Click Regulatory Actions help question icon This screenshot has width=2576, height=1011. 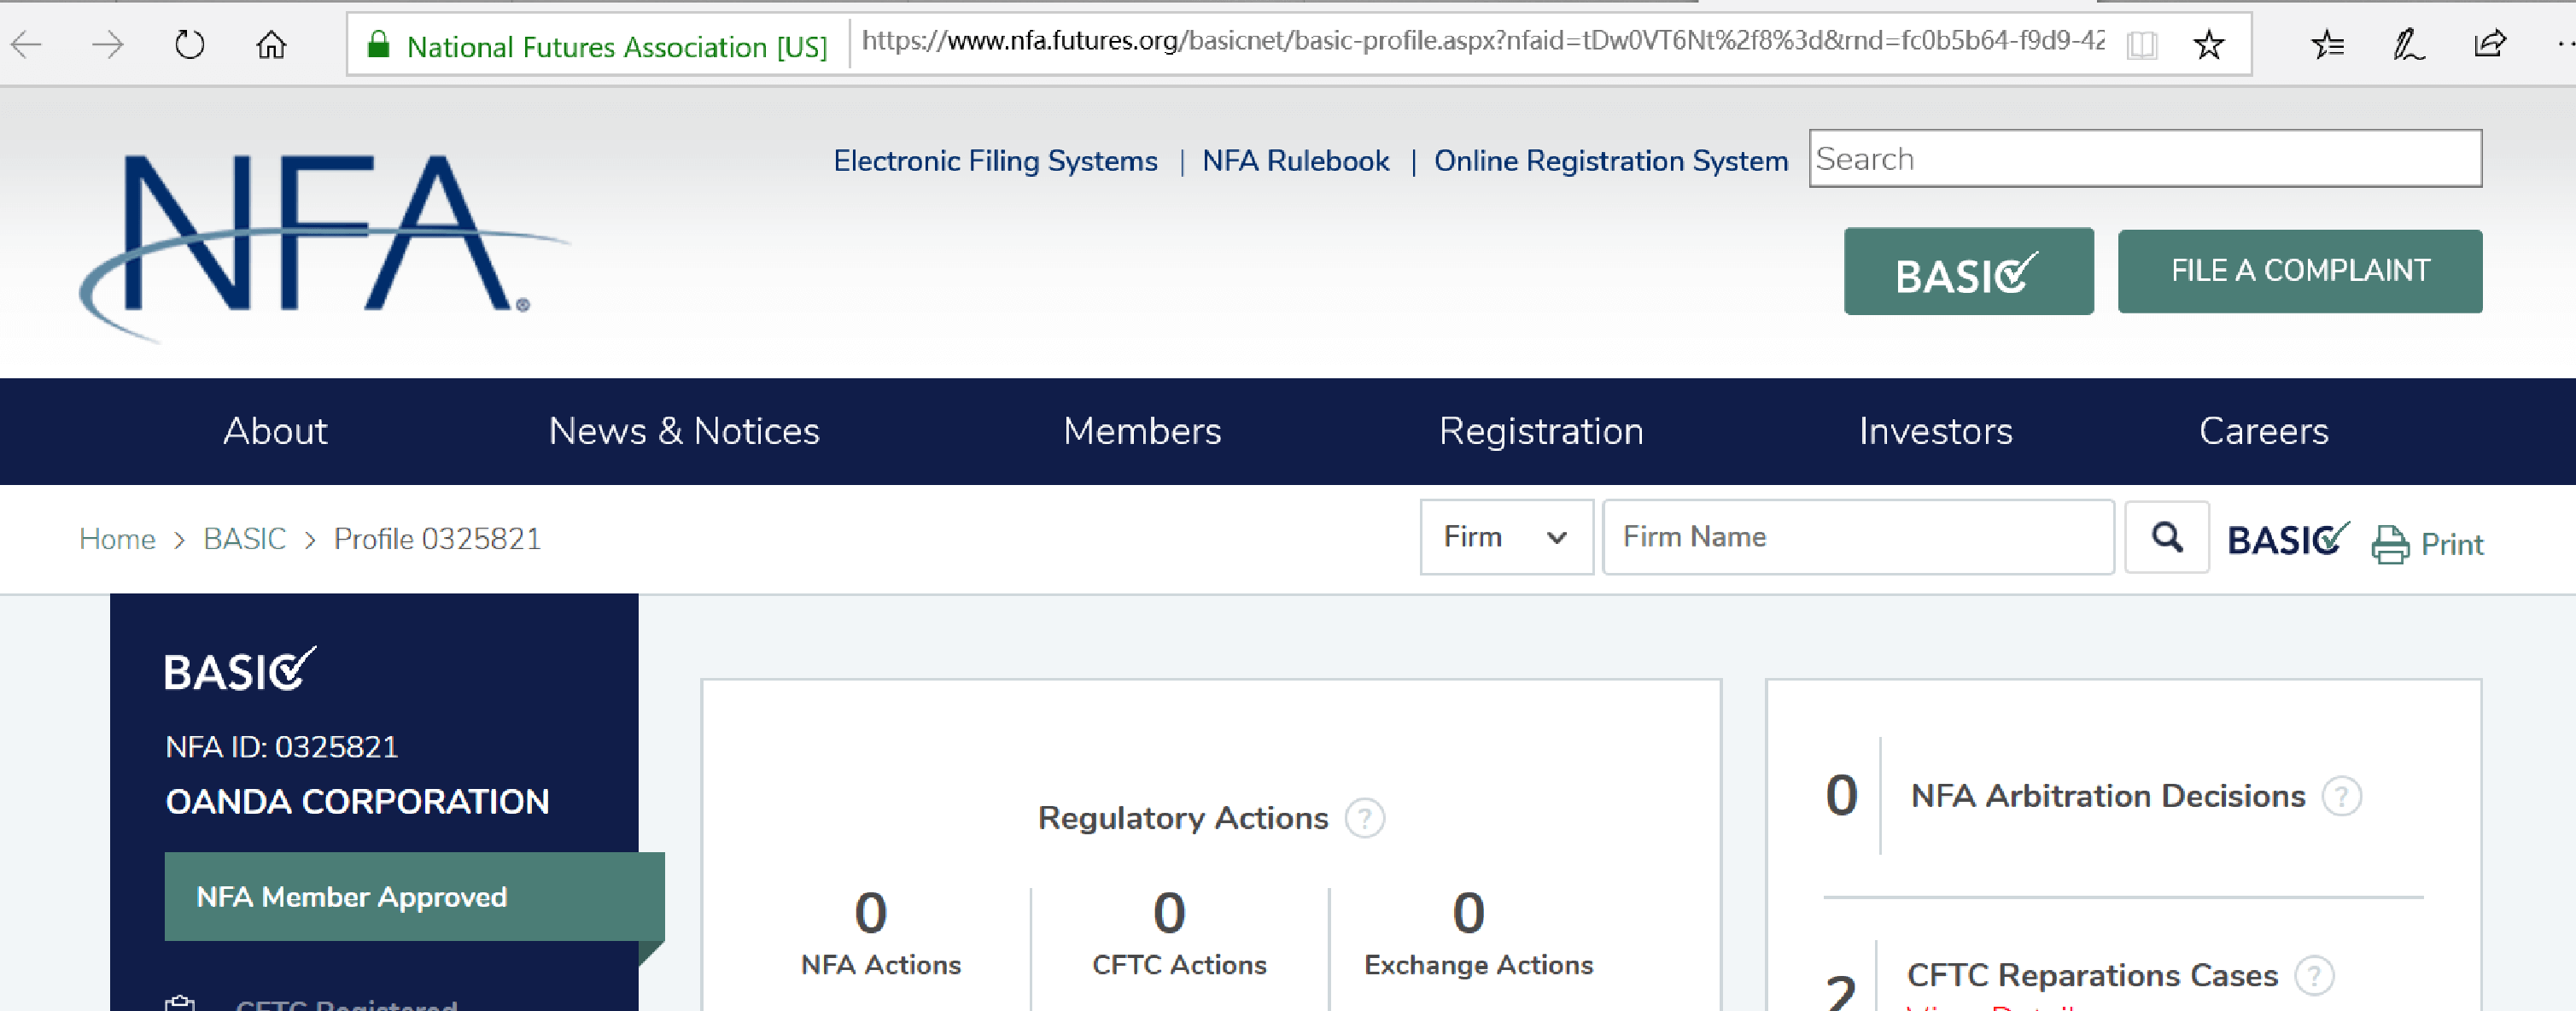point(1364,818)
